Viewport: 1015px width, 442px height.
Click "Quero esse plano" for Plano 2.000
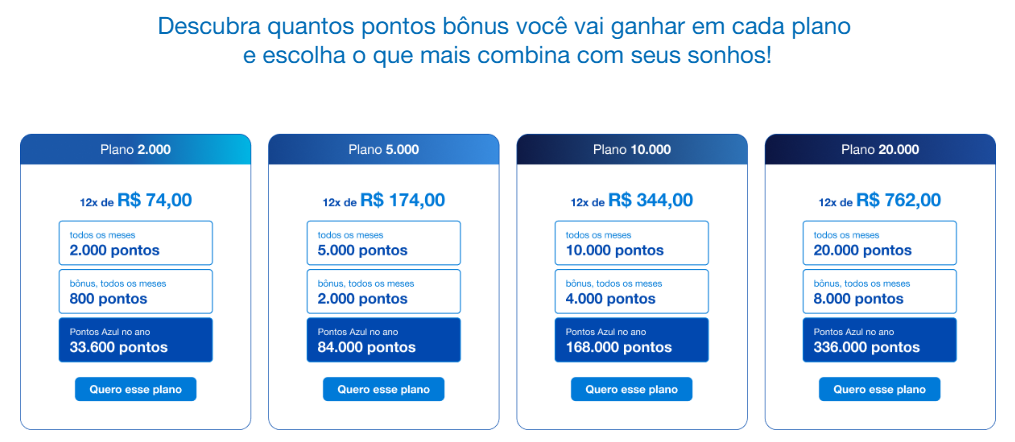tap(135, 389)
